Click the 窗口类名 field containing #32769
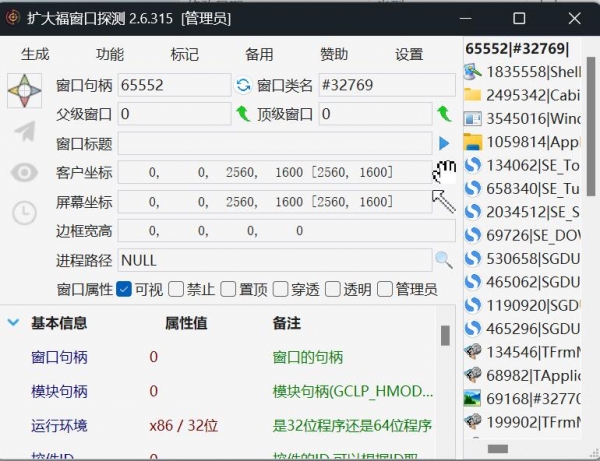This screenshot has width=600, height=461. (387, 85)
